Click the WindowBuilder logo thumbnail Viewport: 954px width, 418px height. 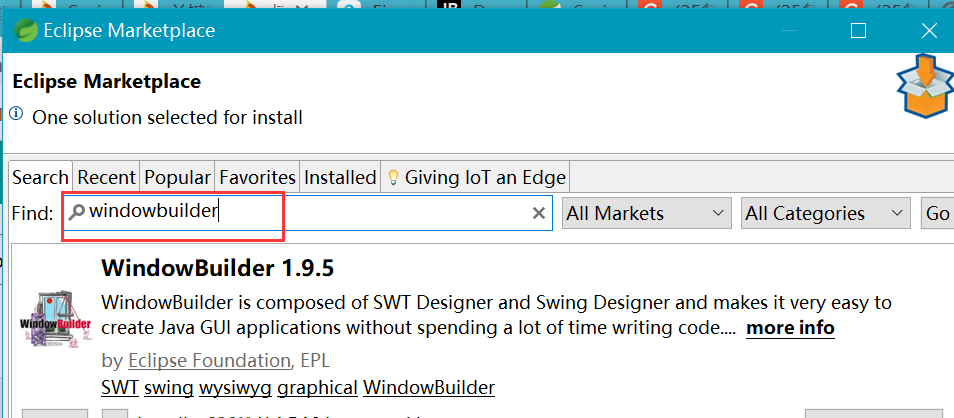point(56,319)
